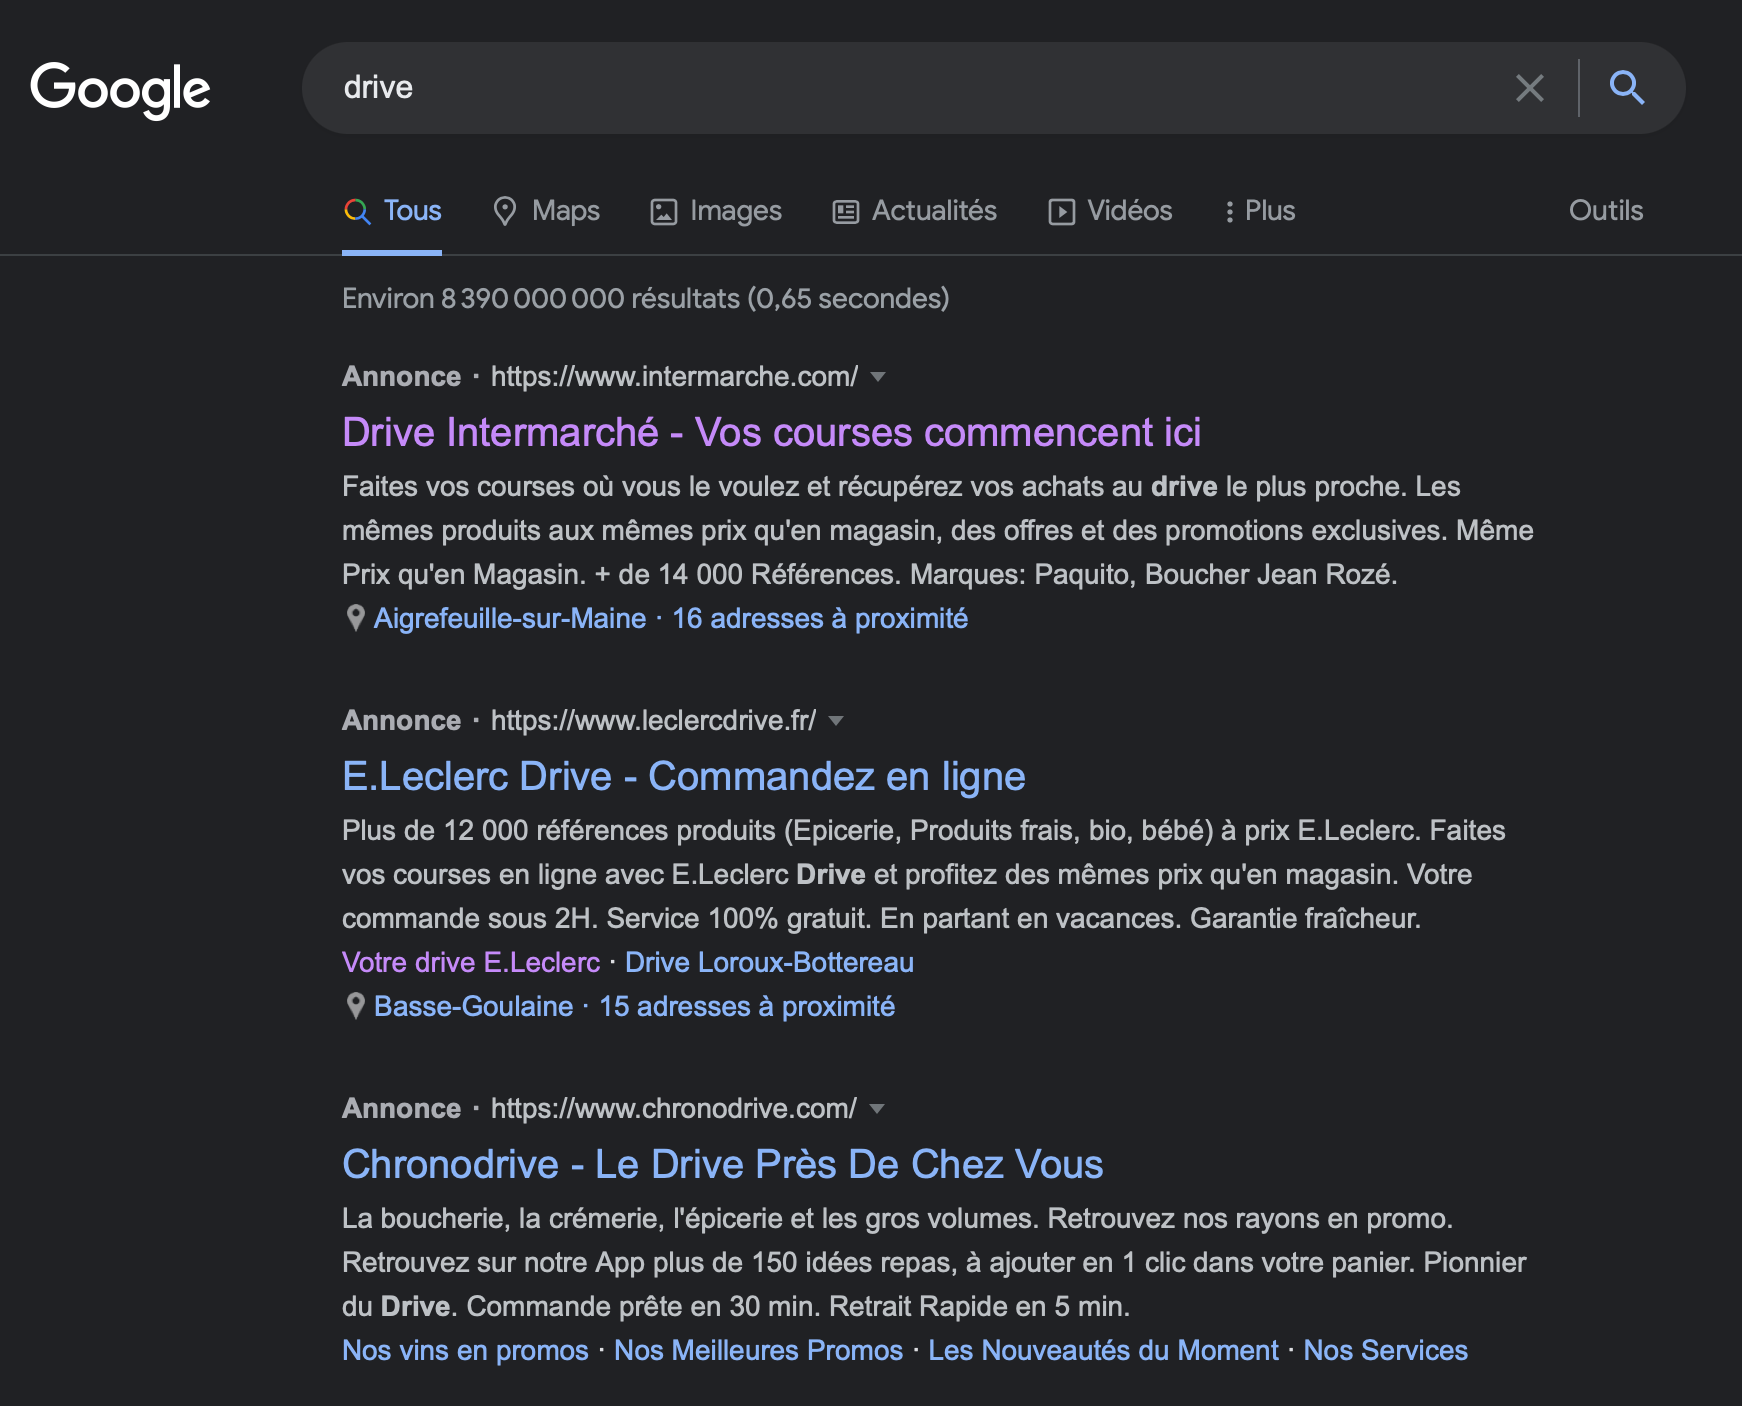Open Chronodrive - Le Drive Près De Chez Vous
The height and width of the screenshot is (1406, 1742).
[722, 1165]
